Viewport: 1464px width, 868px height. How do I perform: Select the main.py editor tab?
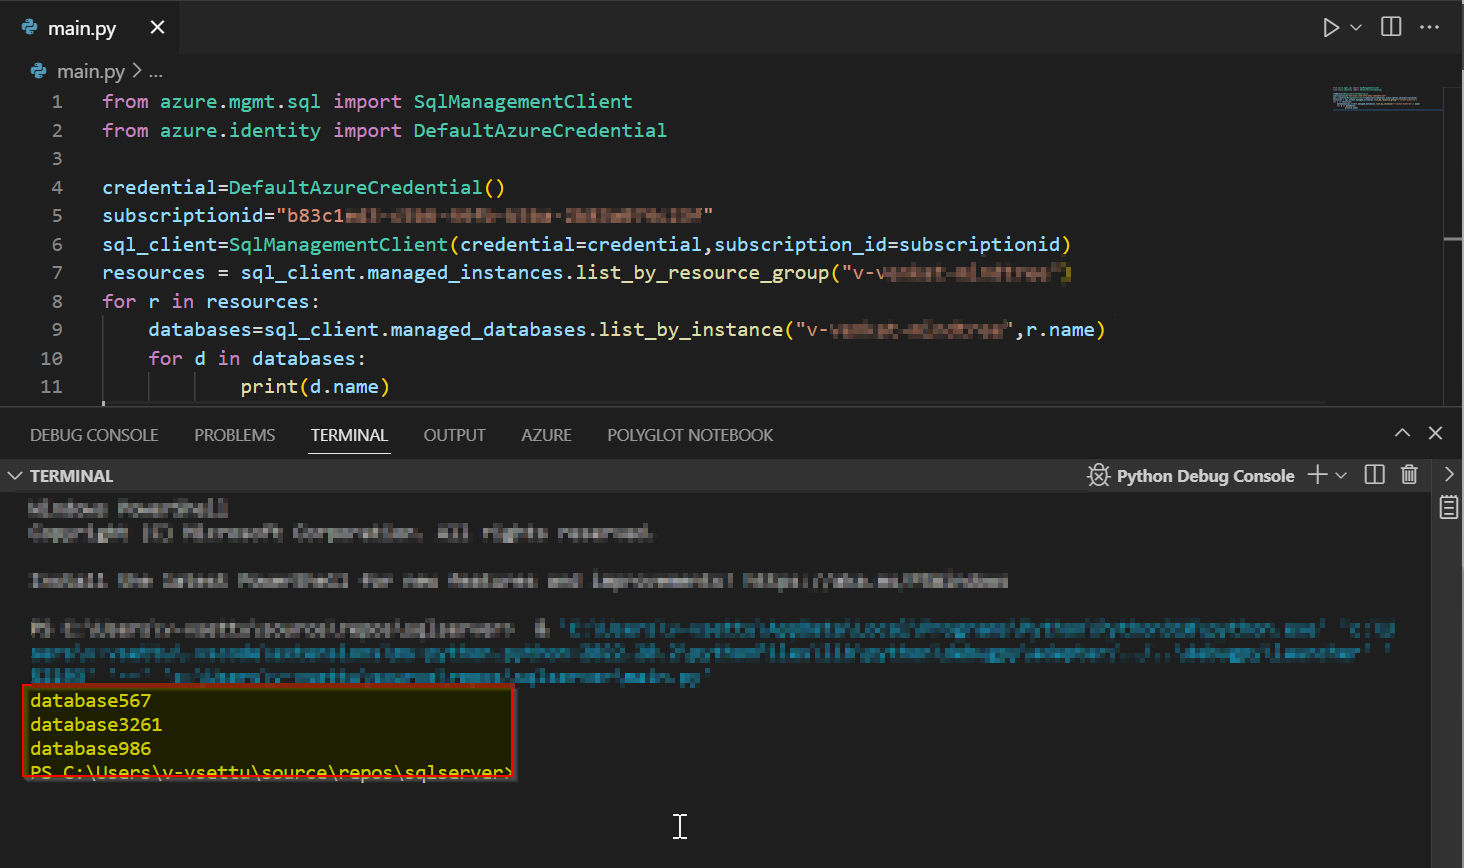coord(90,28)
